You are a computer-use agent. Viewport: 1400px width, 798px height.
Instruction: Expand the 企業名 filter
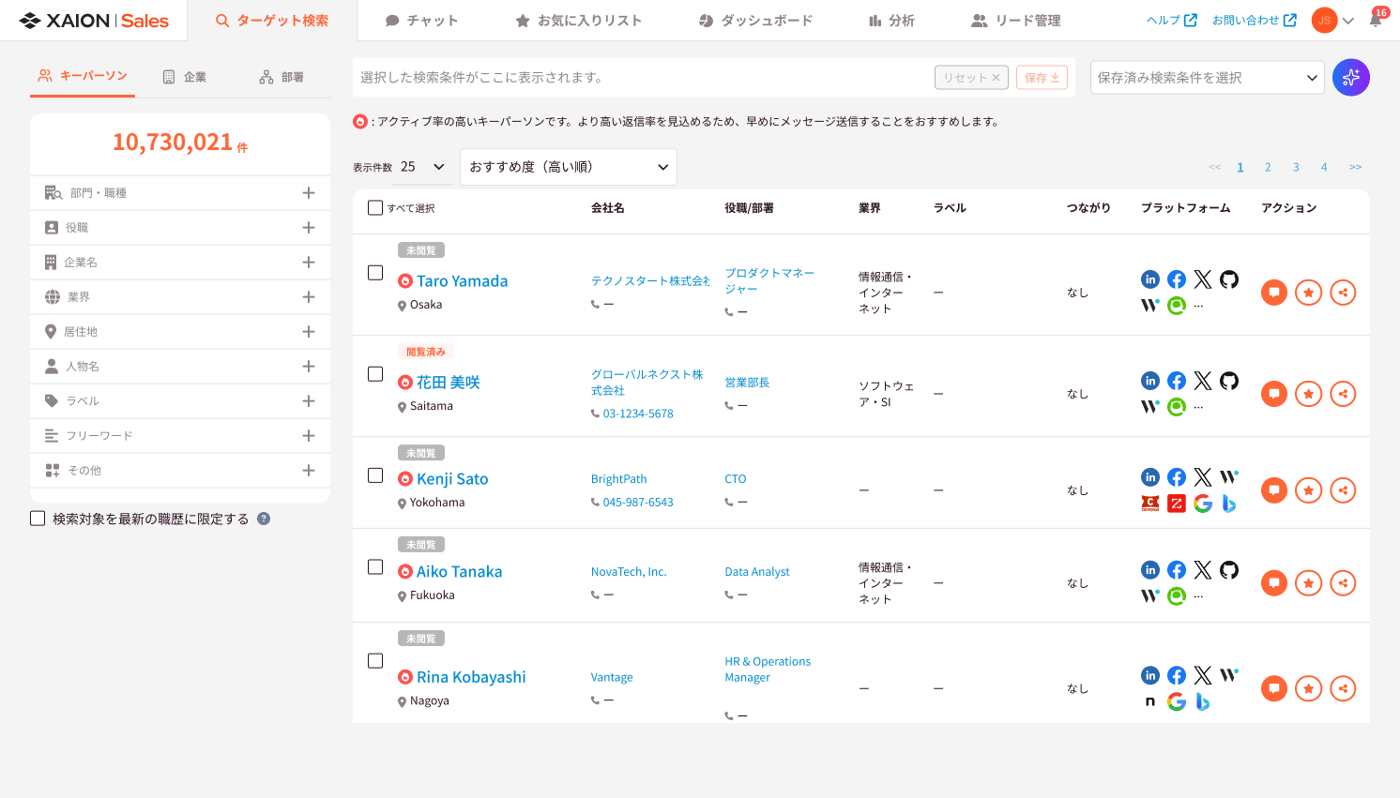[x=180, y=262]
